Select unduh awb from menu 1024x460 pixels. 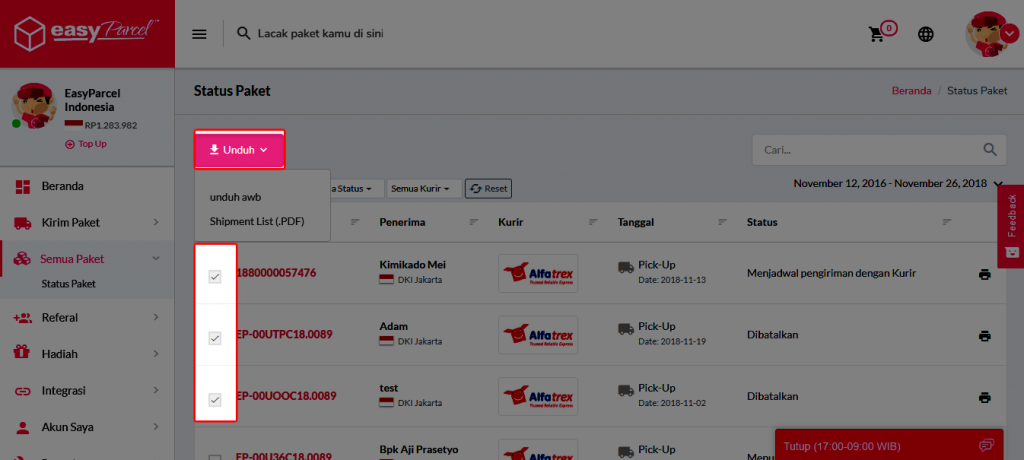(235, 197)
